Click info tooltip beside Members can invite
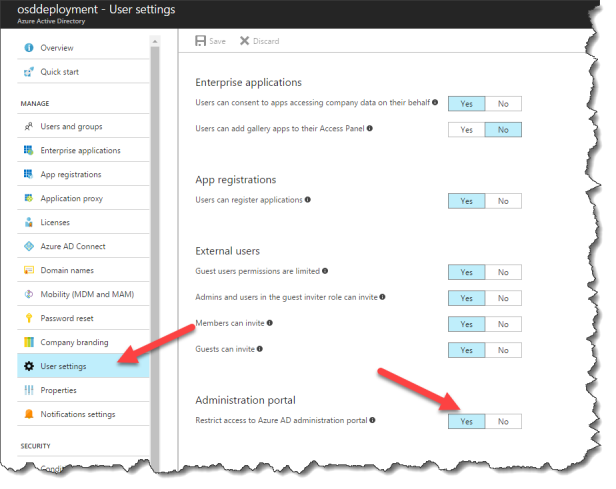 [270, 323]
